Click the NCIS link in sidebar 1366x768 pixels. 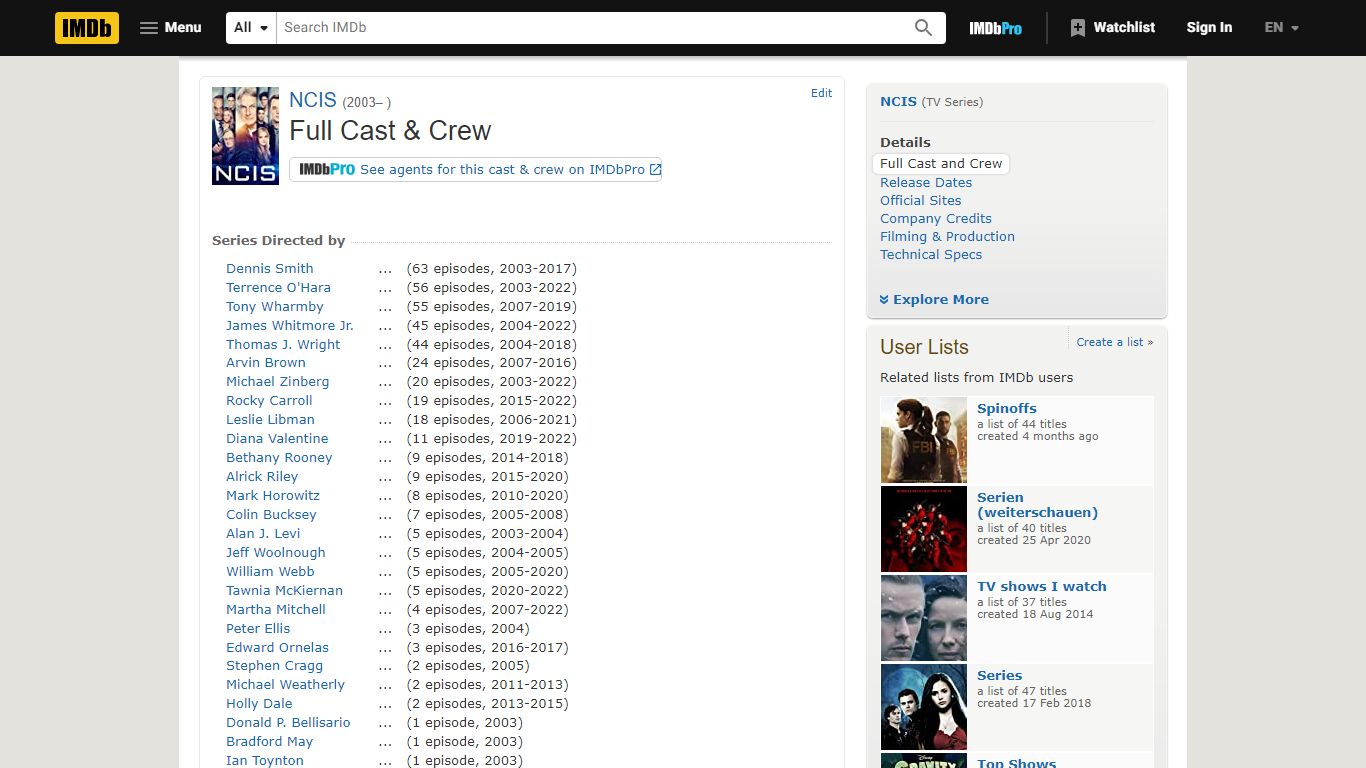tap(898, 101)
